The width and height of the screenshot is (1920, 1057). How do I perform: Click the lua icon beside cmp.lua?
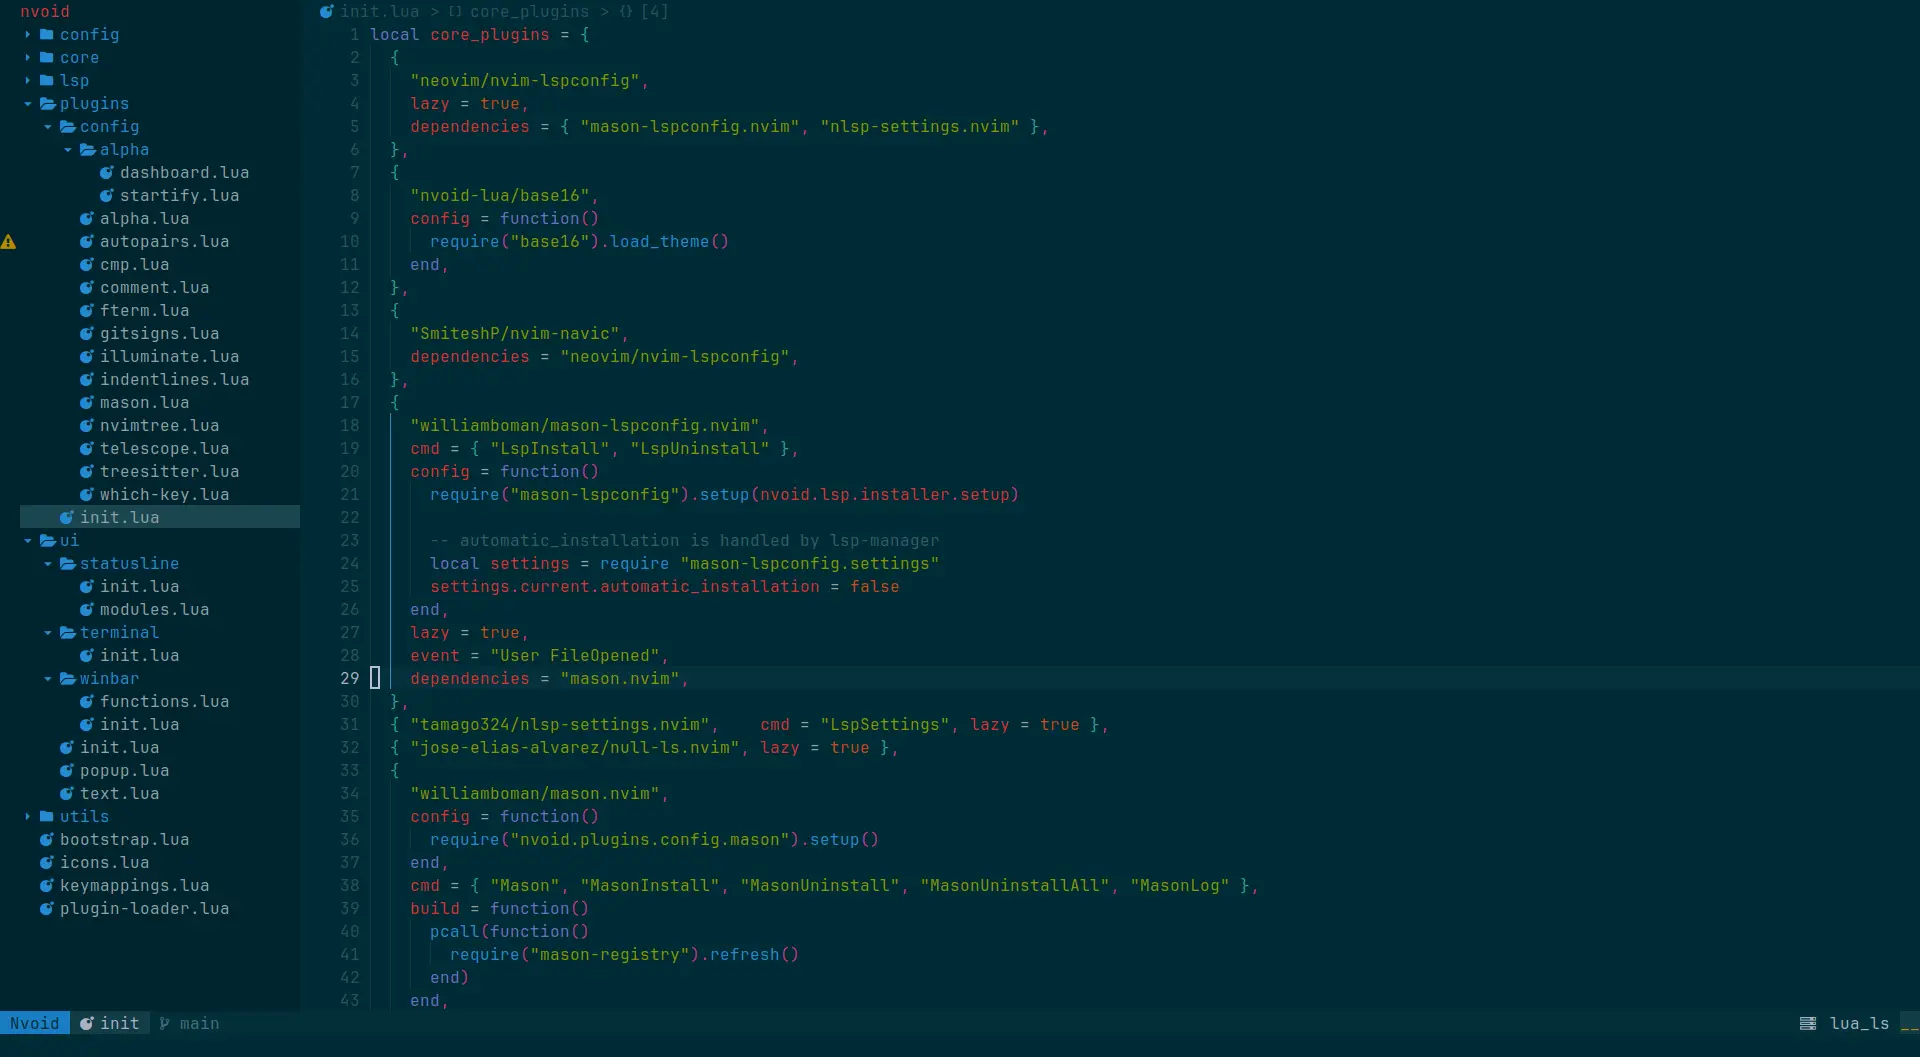87,265
